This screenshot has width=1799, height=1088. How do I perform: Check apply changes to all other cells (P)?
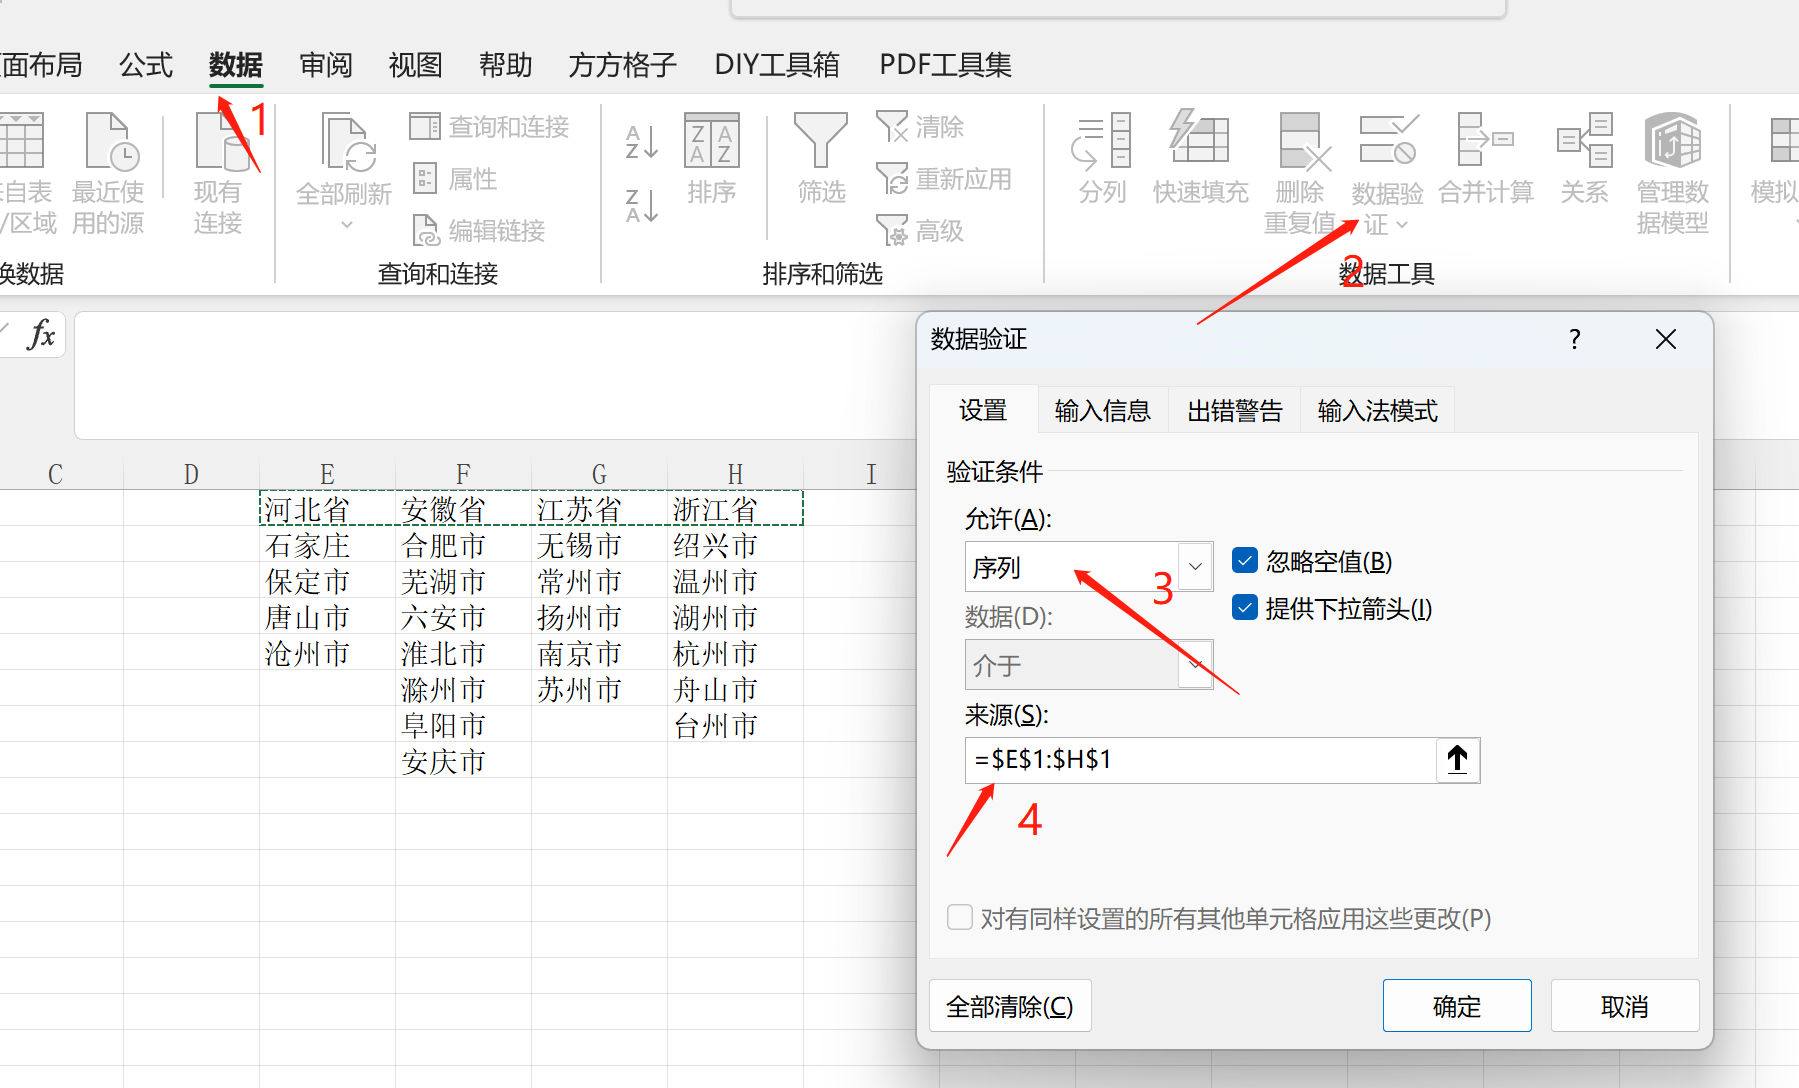[960, 918]
